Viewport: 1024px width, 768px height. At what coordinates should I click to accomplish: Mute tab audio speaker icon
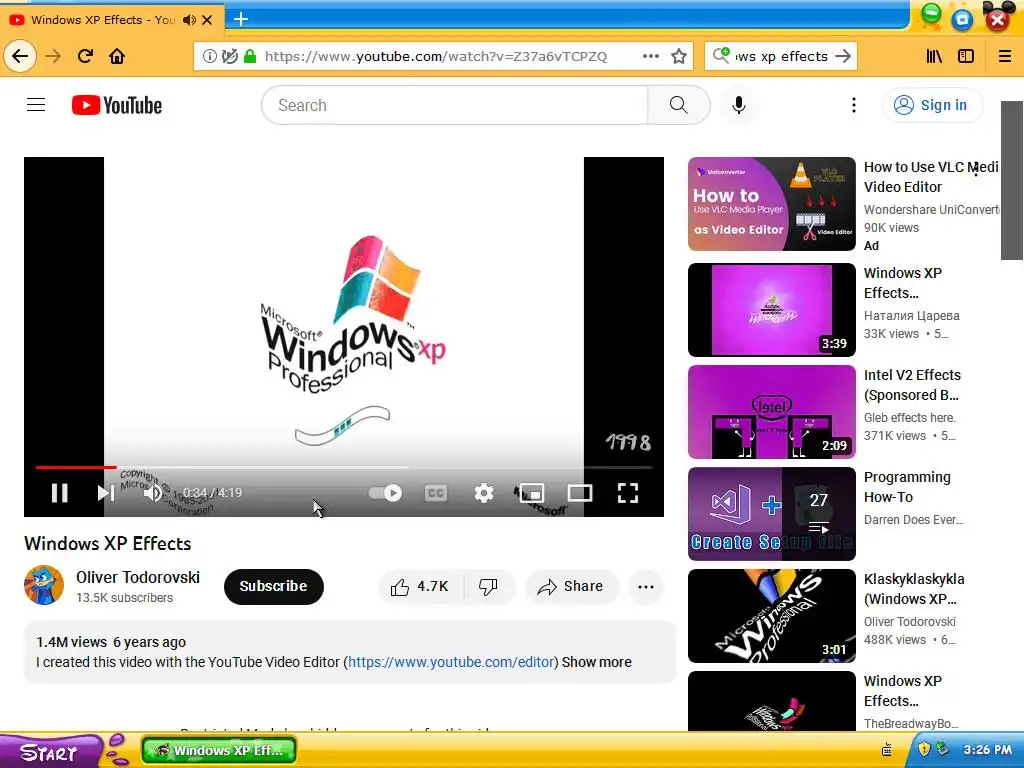coord(189,20)
